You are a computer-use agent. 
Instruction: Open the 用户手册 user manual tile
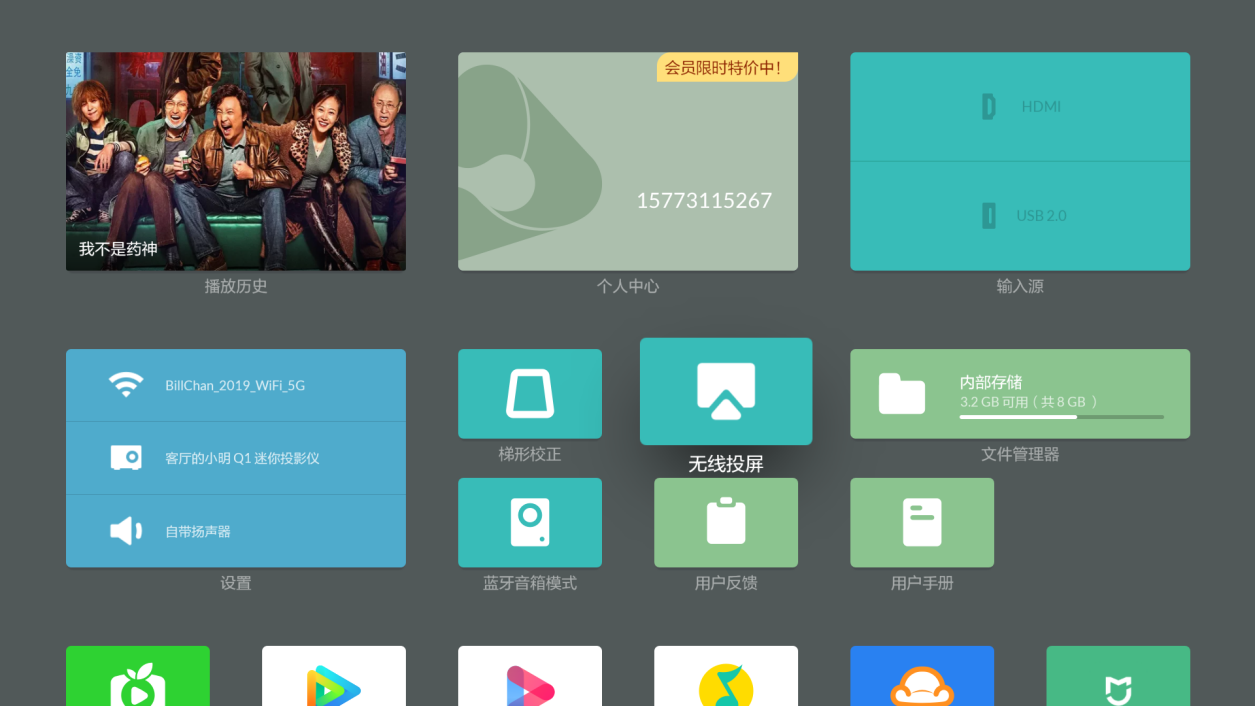point(922,523)
